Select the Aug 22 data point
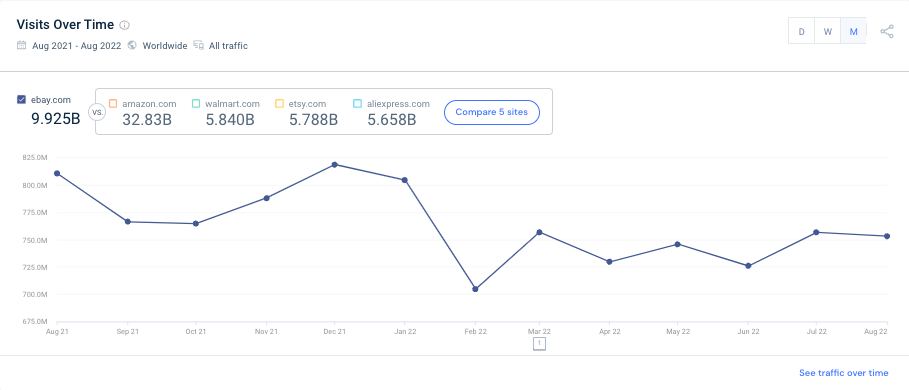 click(887, 236)
